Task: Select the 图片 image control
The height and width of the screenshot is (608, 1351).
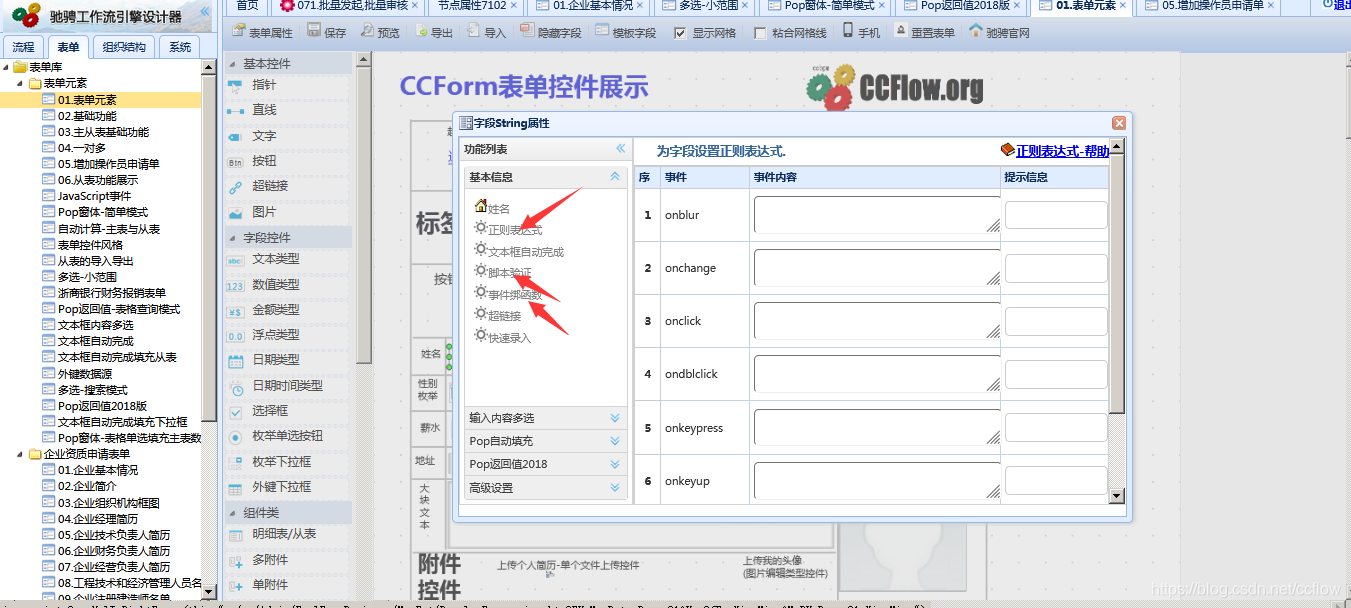Action: click(x=264, y=212)
